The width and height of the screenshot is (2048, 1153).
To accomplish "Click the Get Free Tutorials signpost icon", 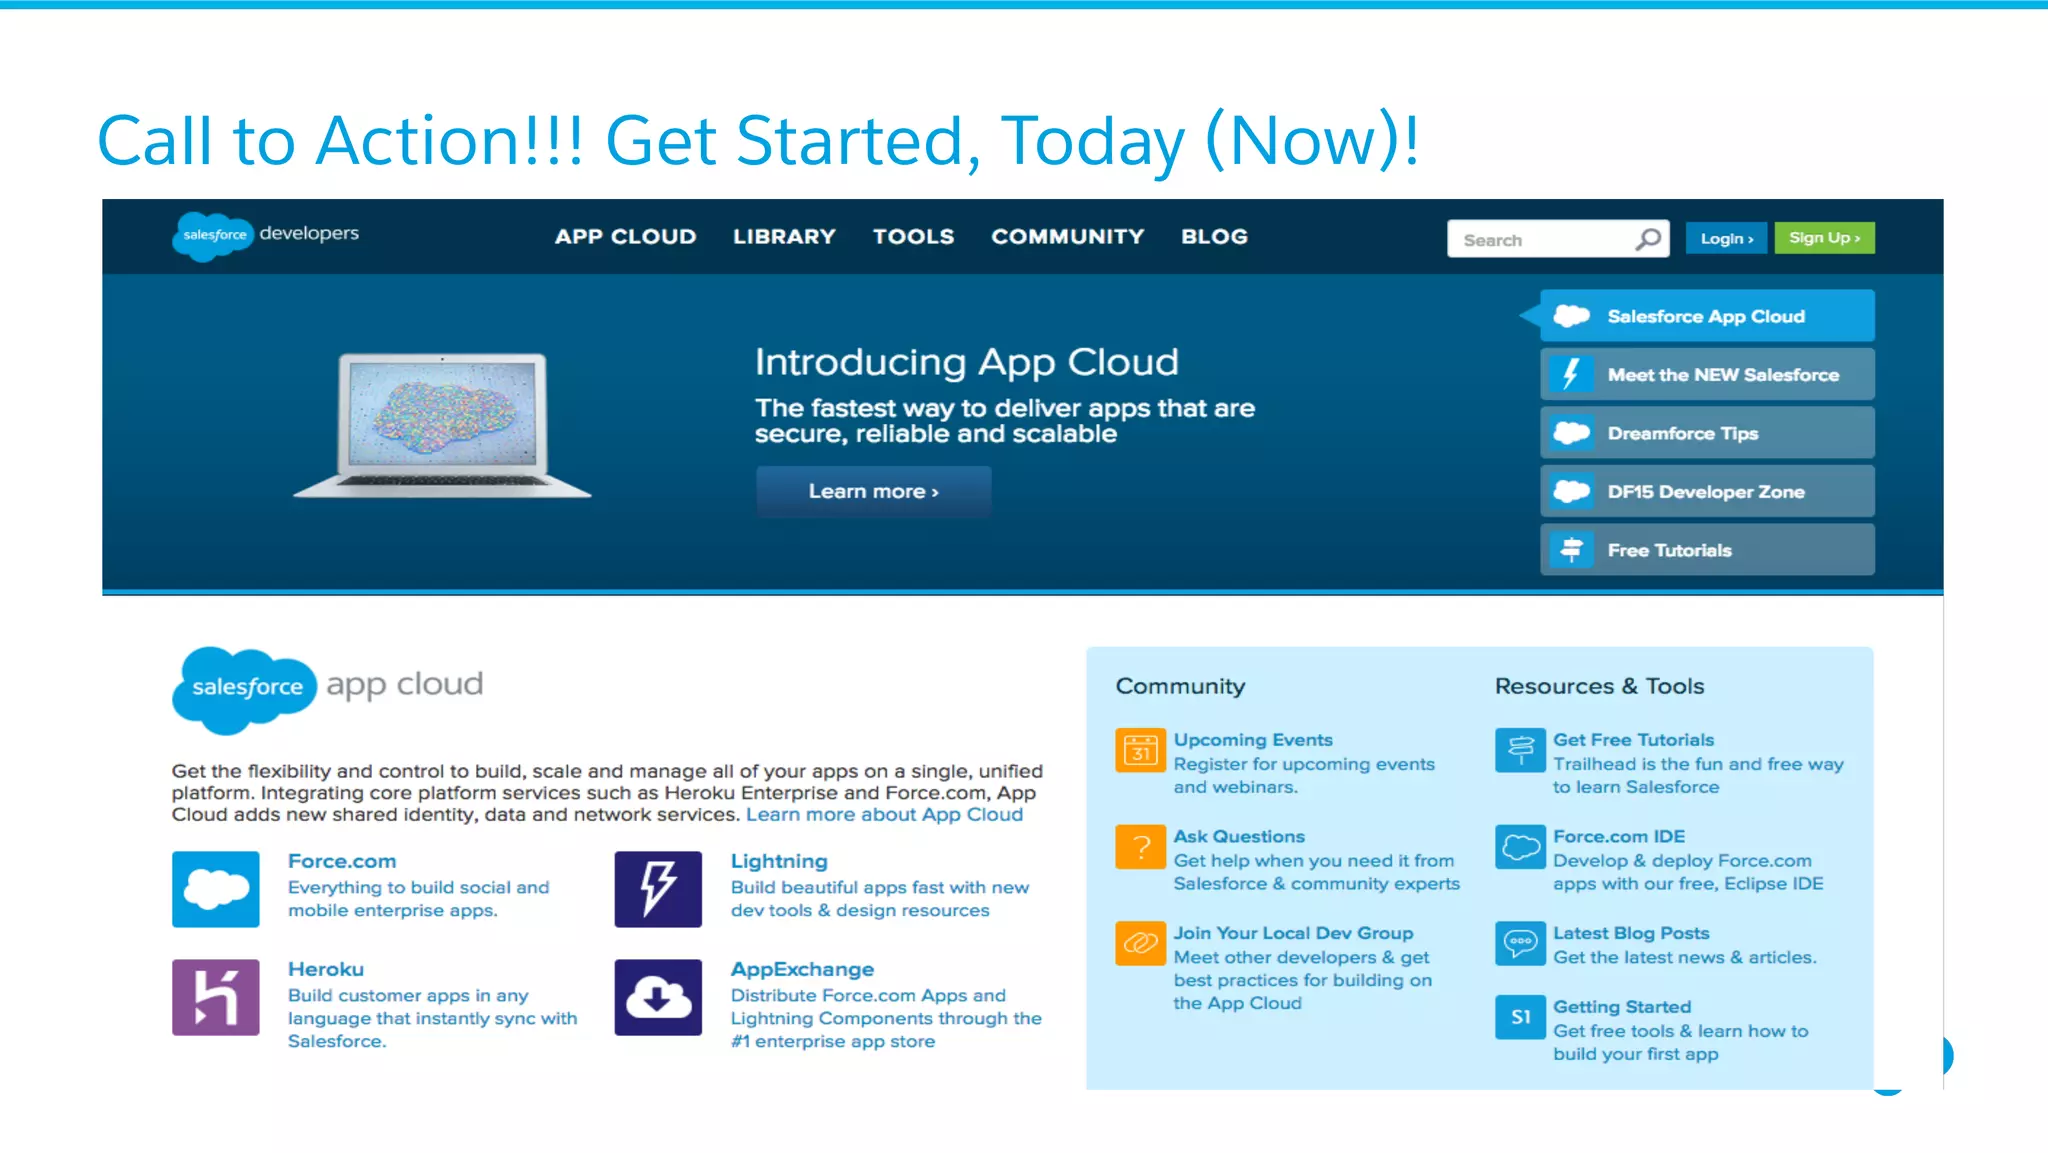I will (x=1520, y=750).
